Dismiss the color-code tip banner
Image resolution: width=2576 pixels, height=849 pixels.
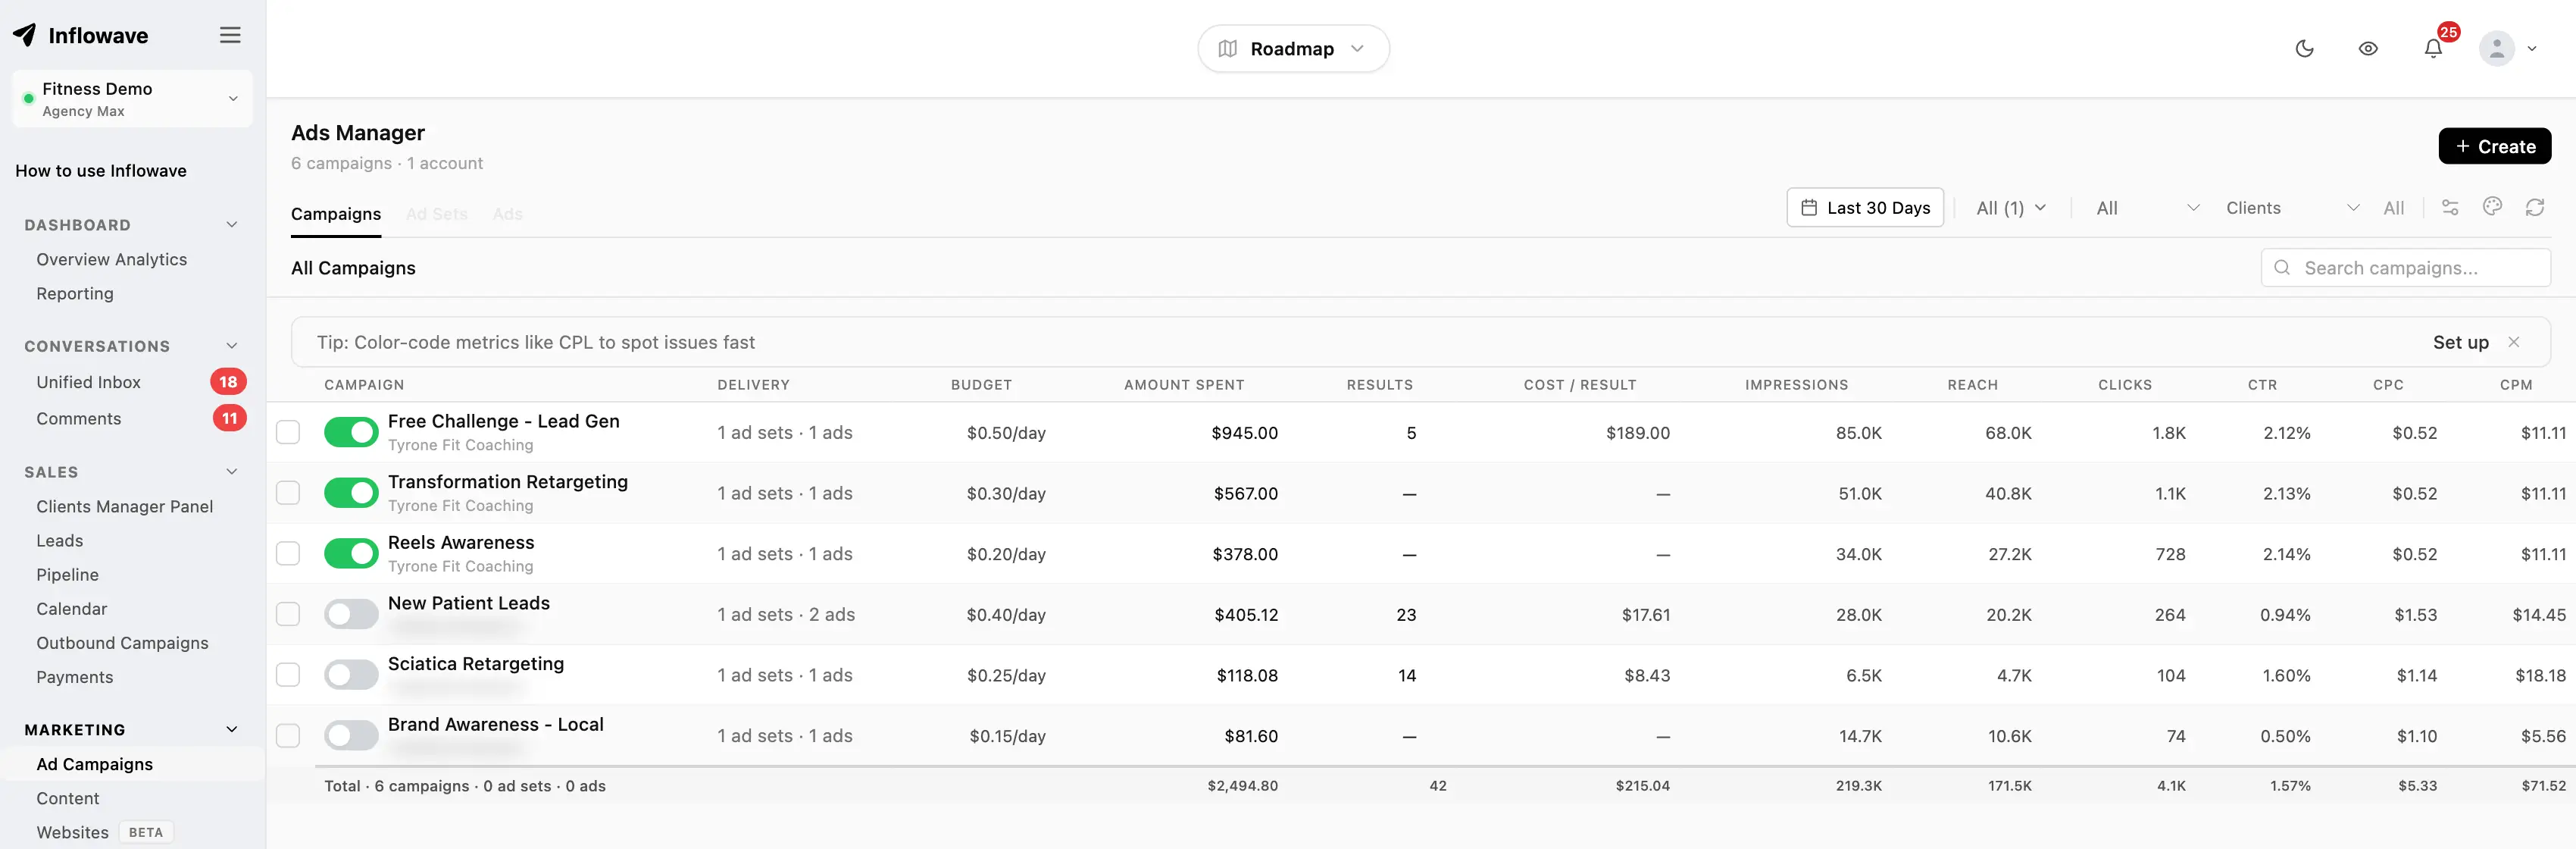click(x=2514, y=342)
